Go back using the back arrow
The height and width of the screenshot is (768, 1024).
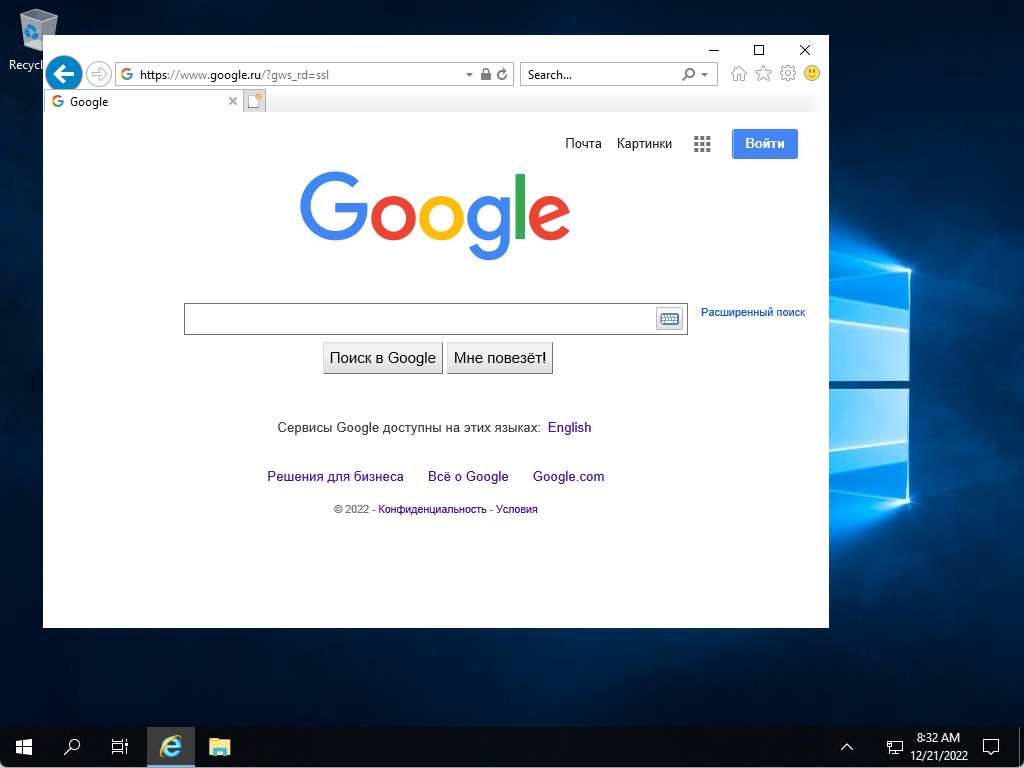pos(63,73)
